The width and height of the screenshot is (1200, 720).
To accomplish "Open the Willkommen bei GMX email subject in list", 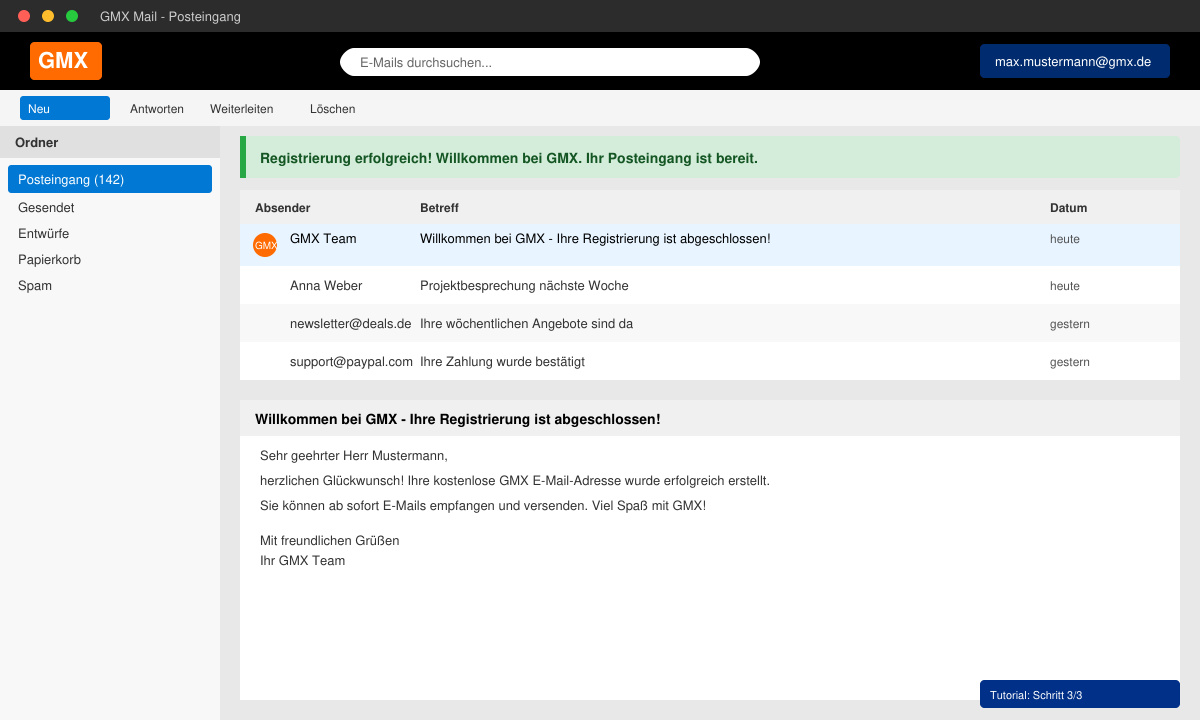I will (x=595, y=239).
